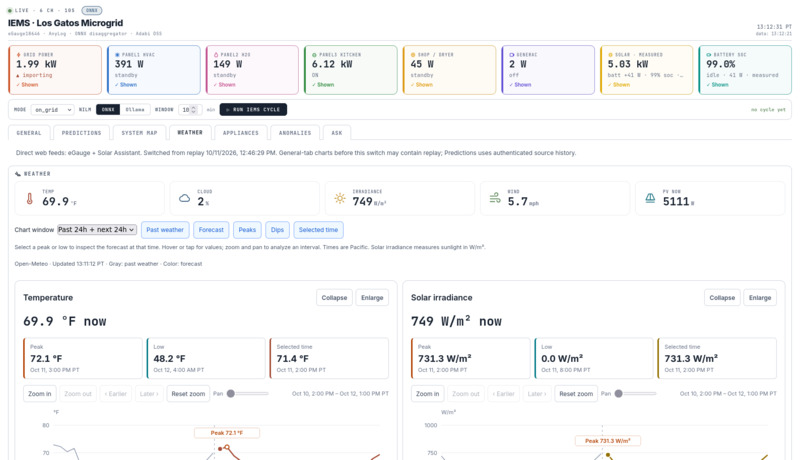Enlarge the Solar irradiance chart

pyautogui.click(x=760, y=298)
